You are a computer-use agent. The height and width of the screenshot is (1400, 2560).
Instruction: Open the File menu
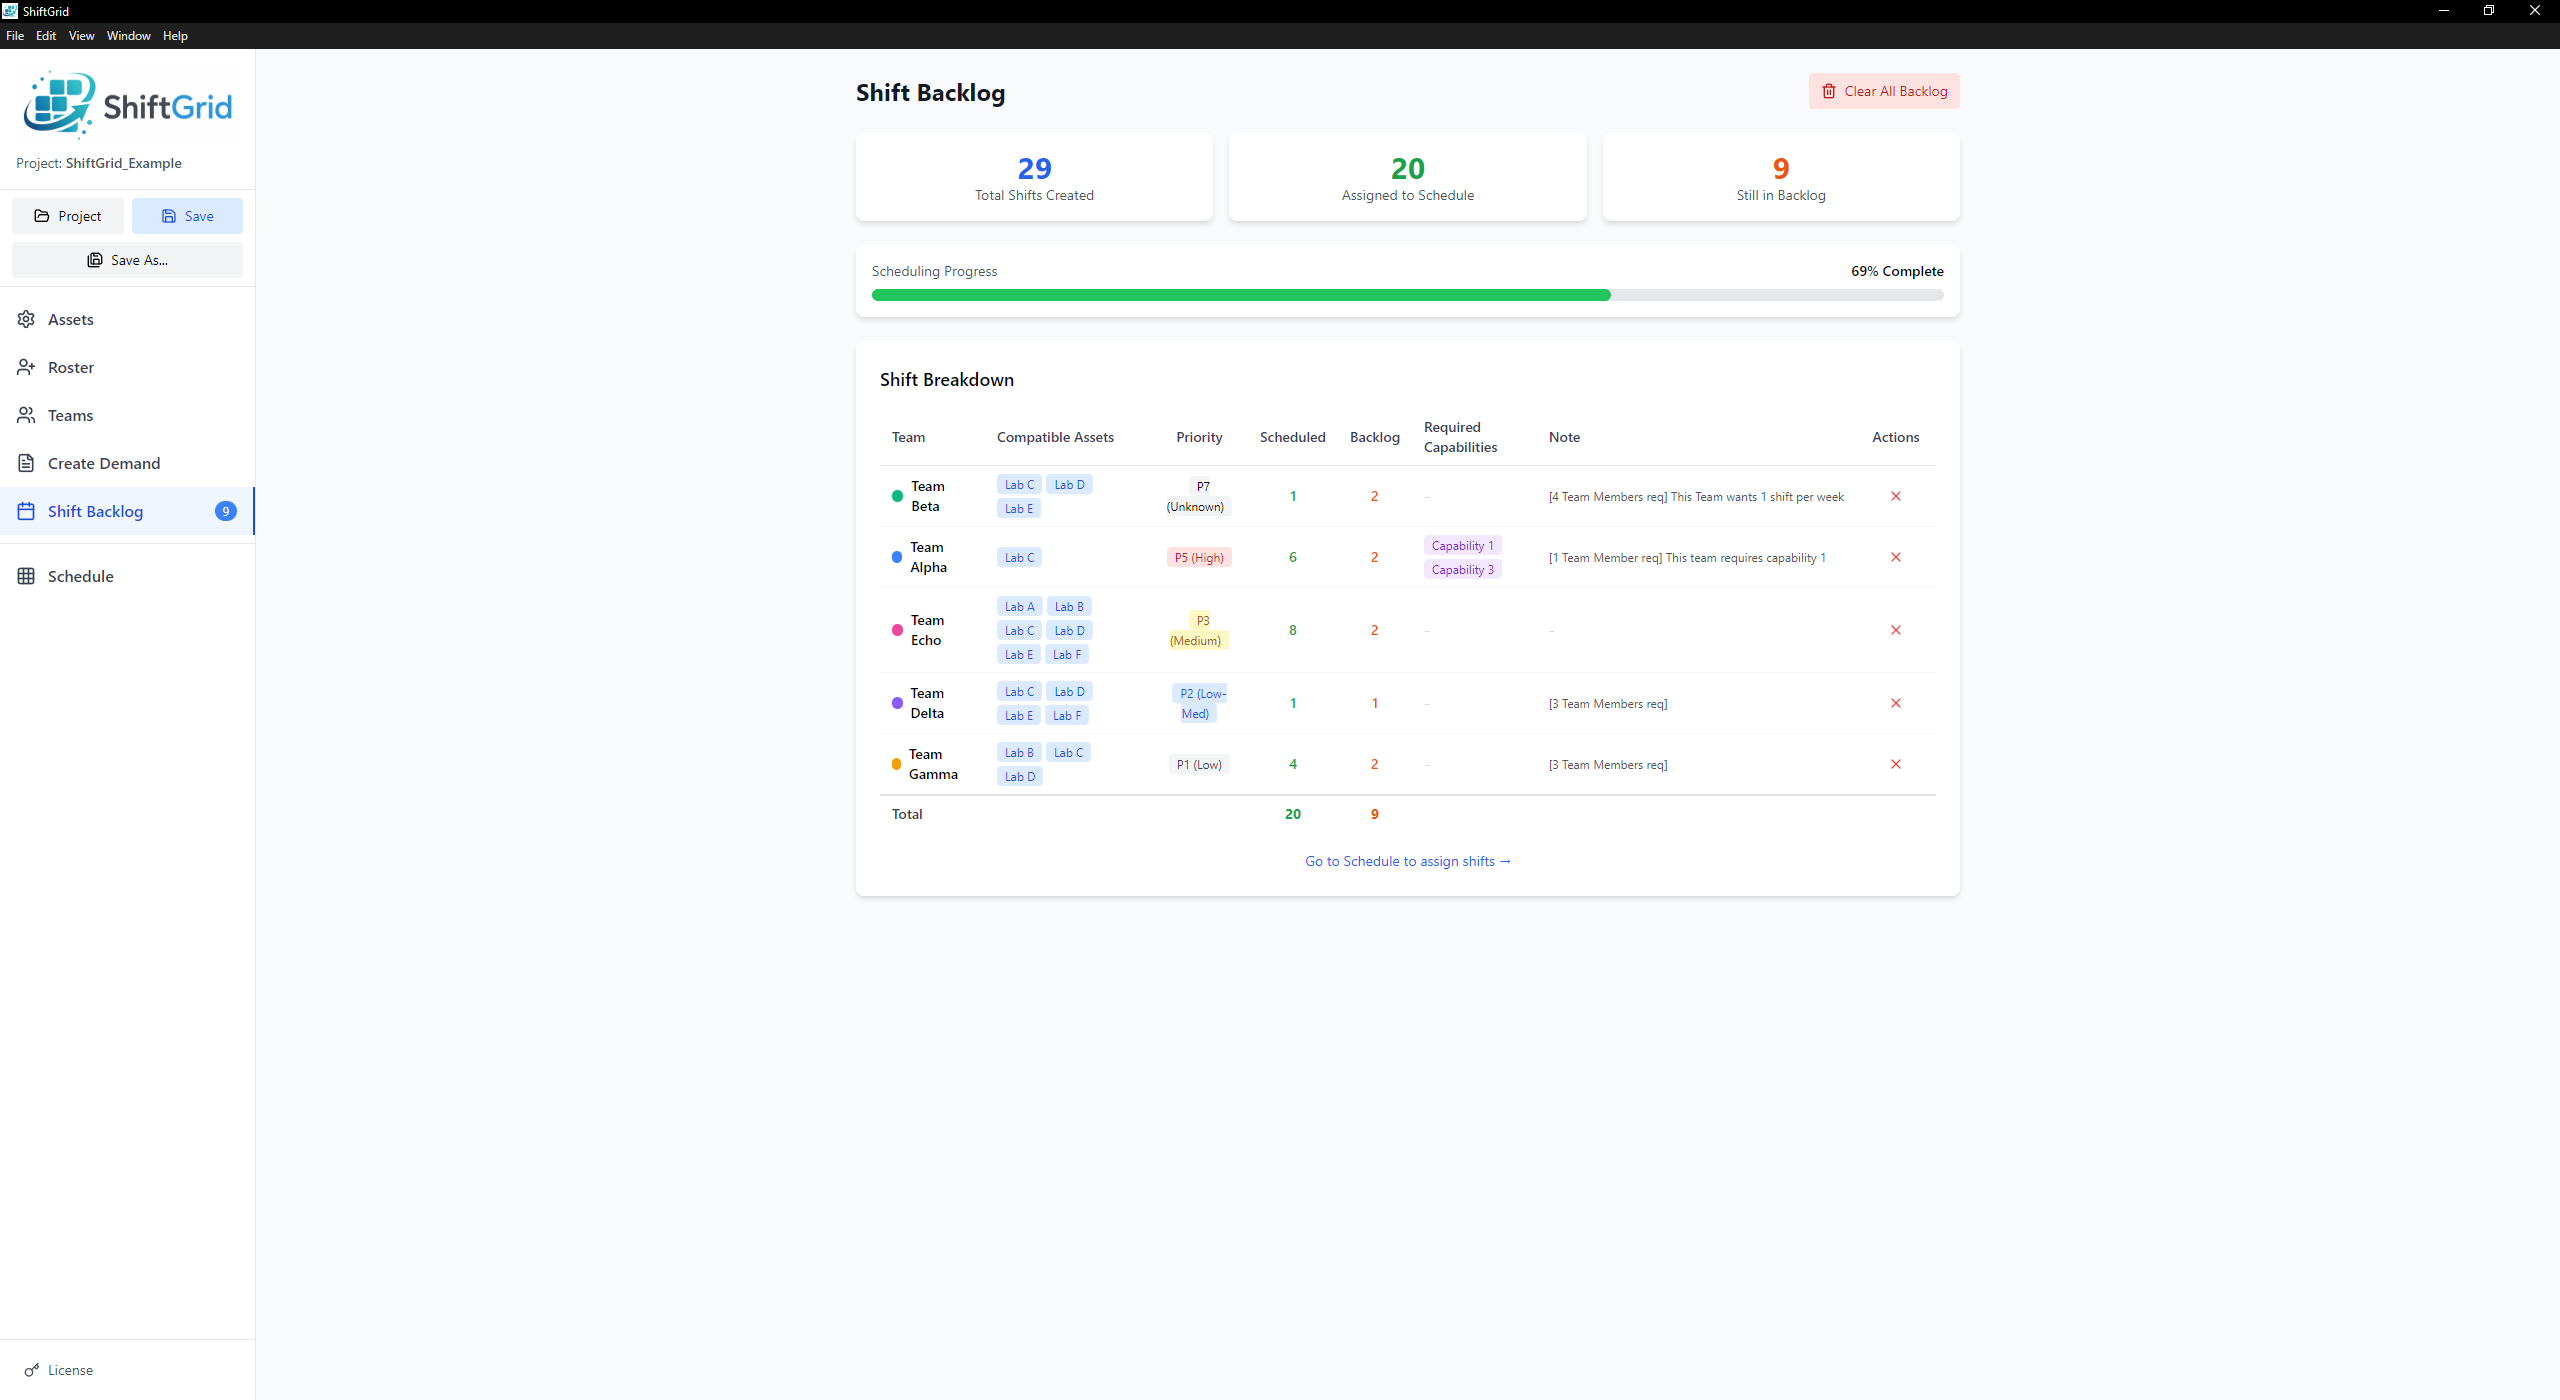pyautogui.click(x=15, y=35)
